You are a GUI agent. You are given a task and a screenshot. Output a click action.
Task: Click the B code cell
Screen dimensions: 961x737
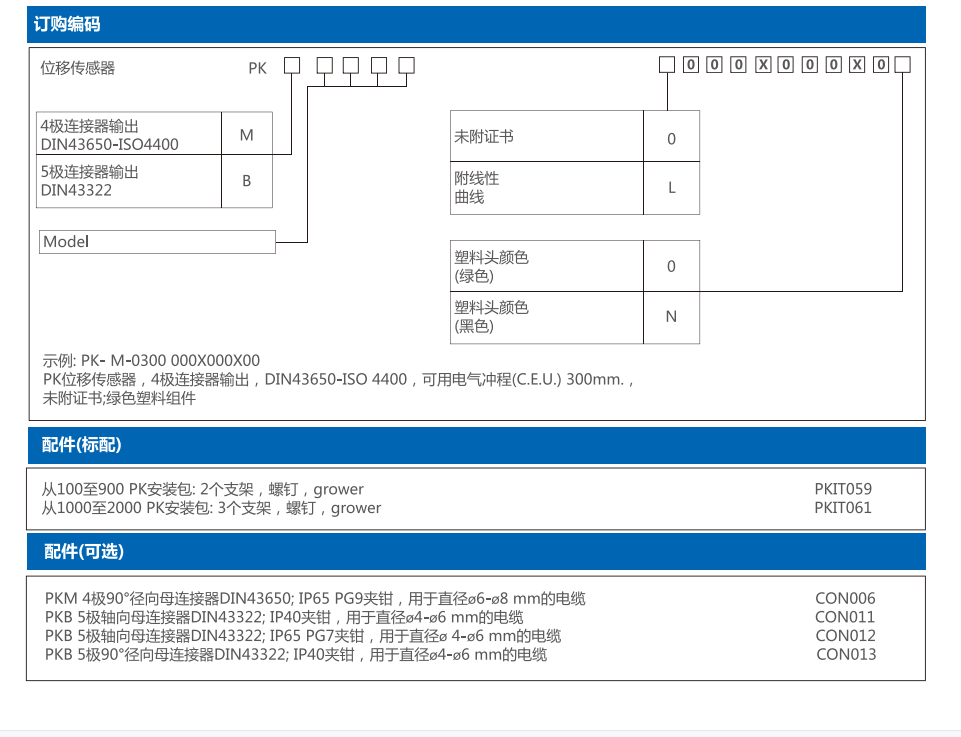(247, 181)
